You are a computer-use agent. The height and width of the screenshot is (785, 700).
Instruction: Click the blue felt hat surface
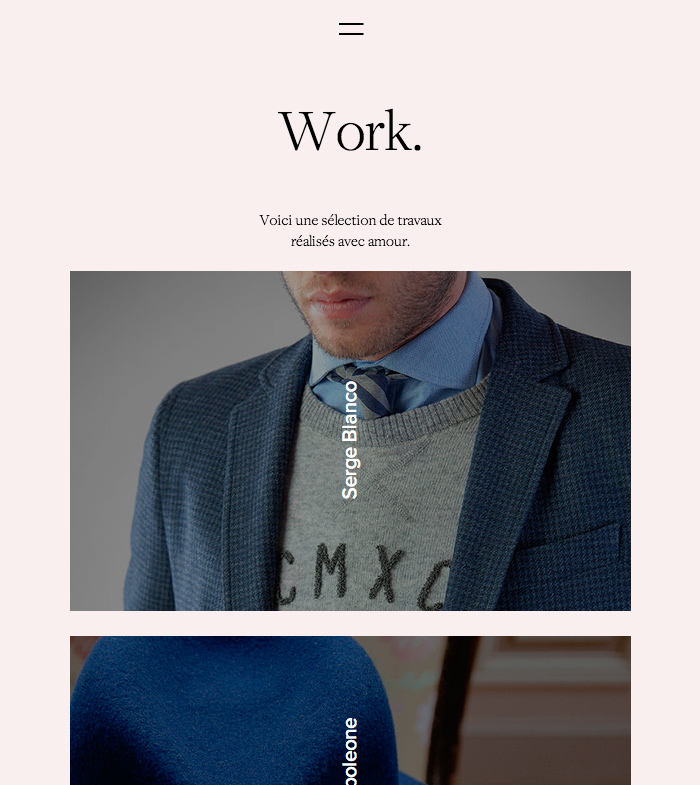pyautogui.click(x=225, y=711)
